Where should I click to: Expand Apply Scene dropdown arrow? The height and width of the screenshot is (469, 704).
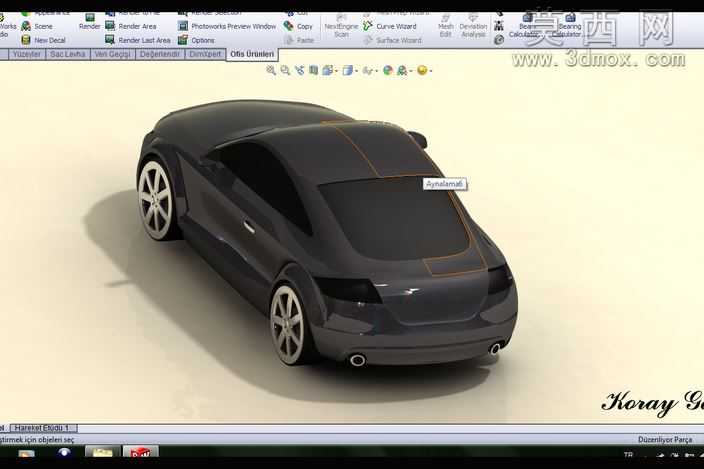(x=410, y=71)
